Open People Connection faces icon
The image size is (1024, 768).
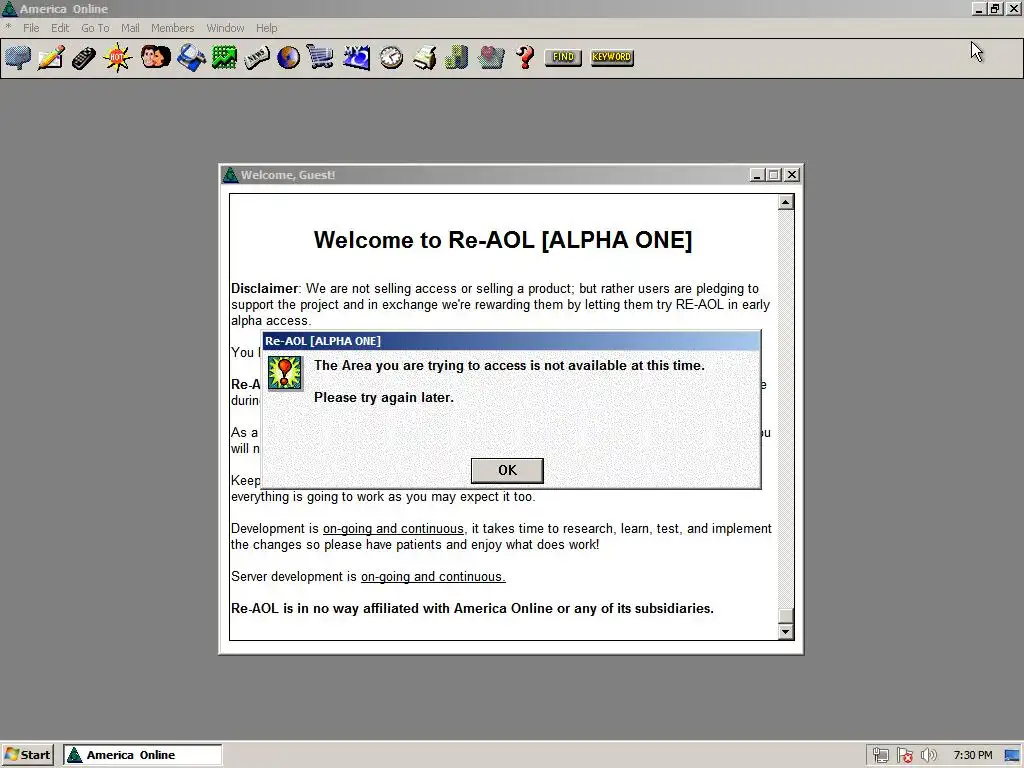click(155, 57)
